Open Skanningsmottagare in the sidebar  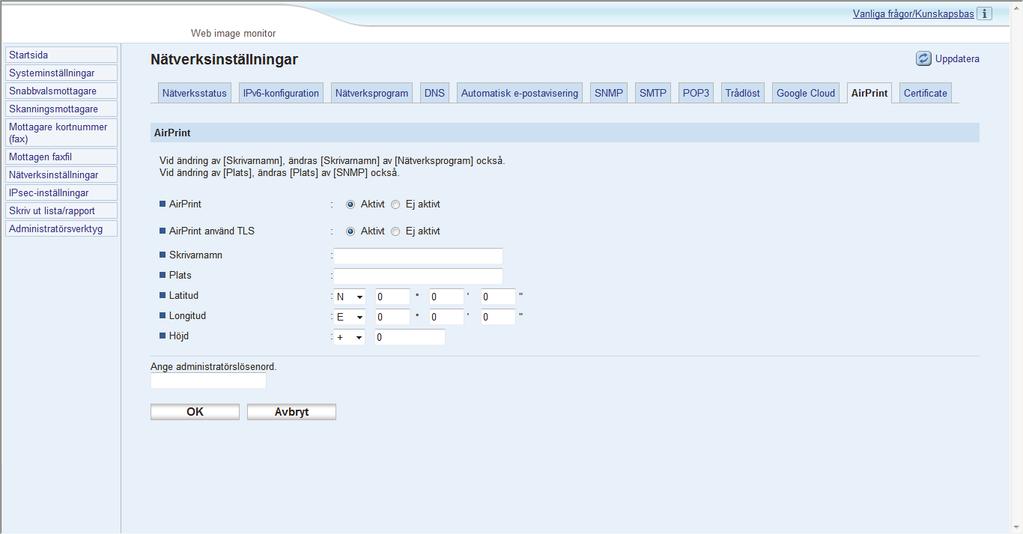[61, 109]
